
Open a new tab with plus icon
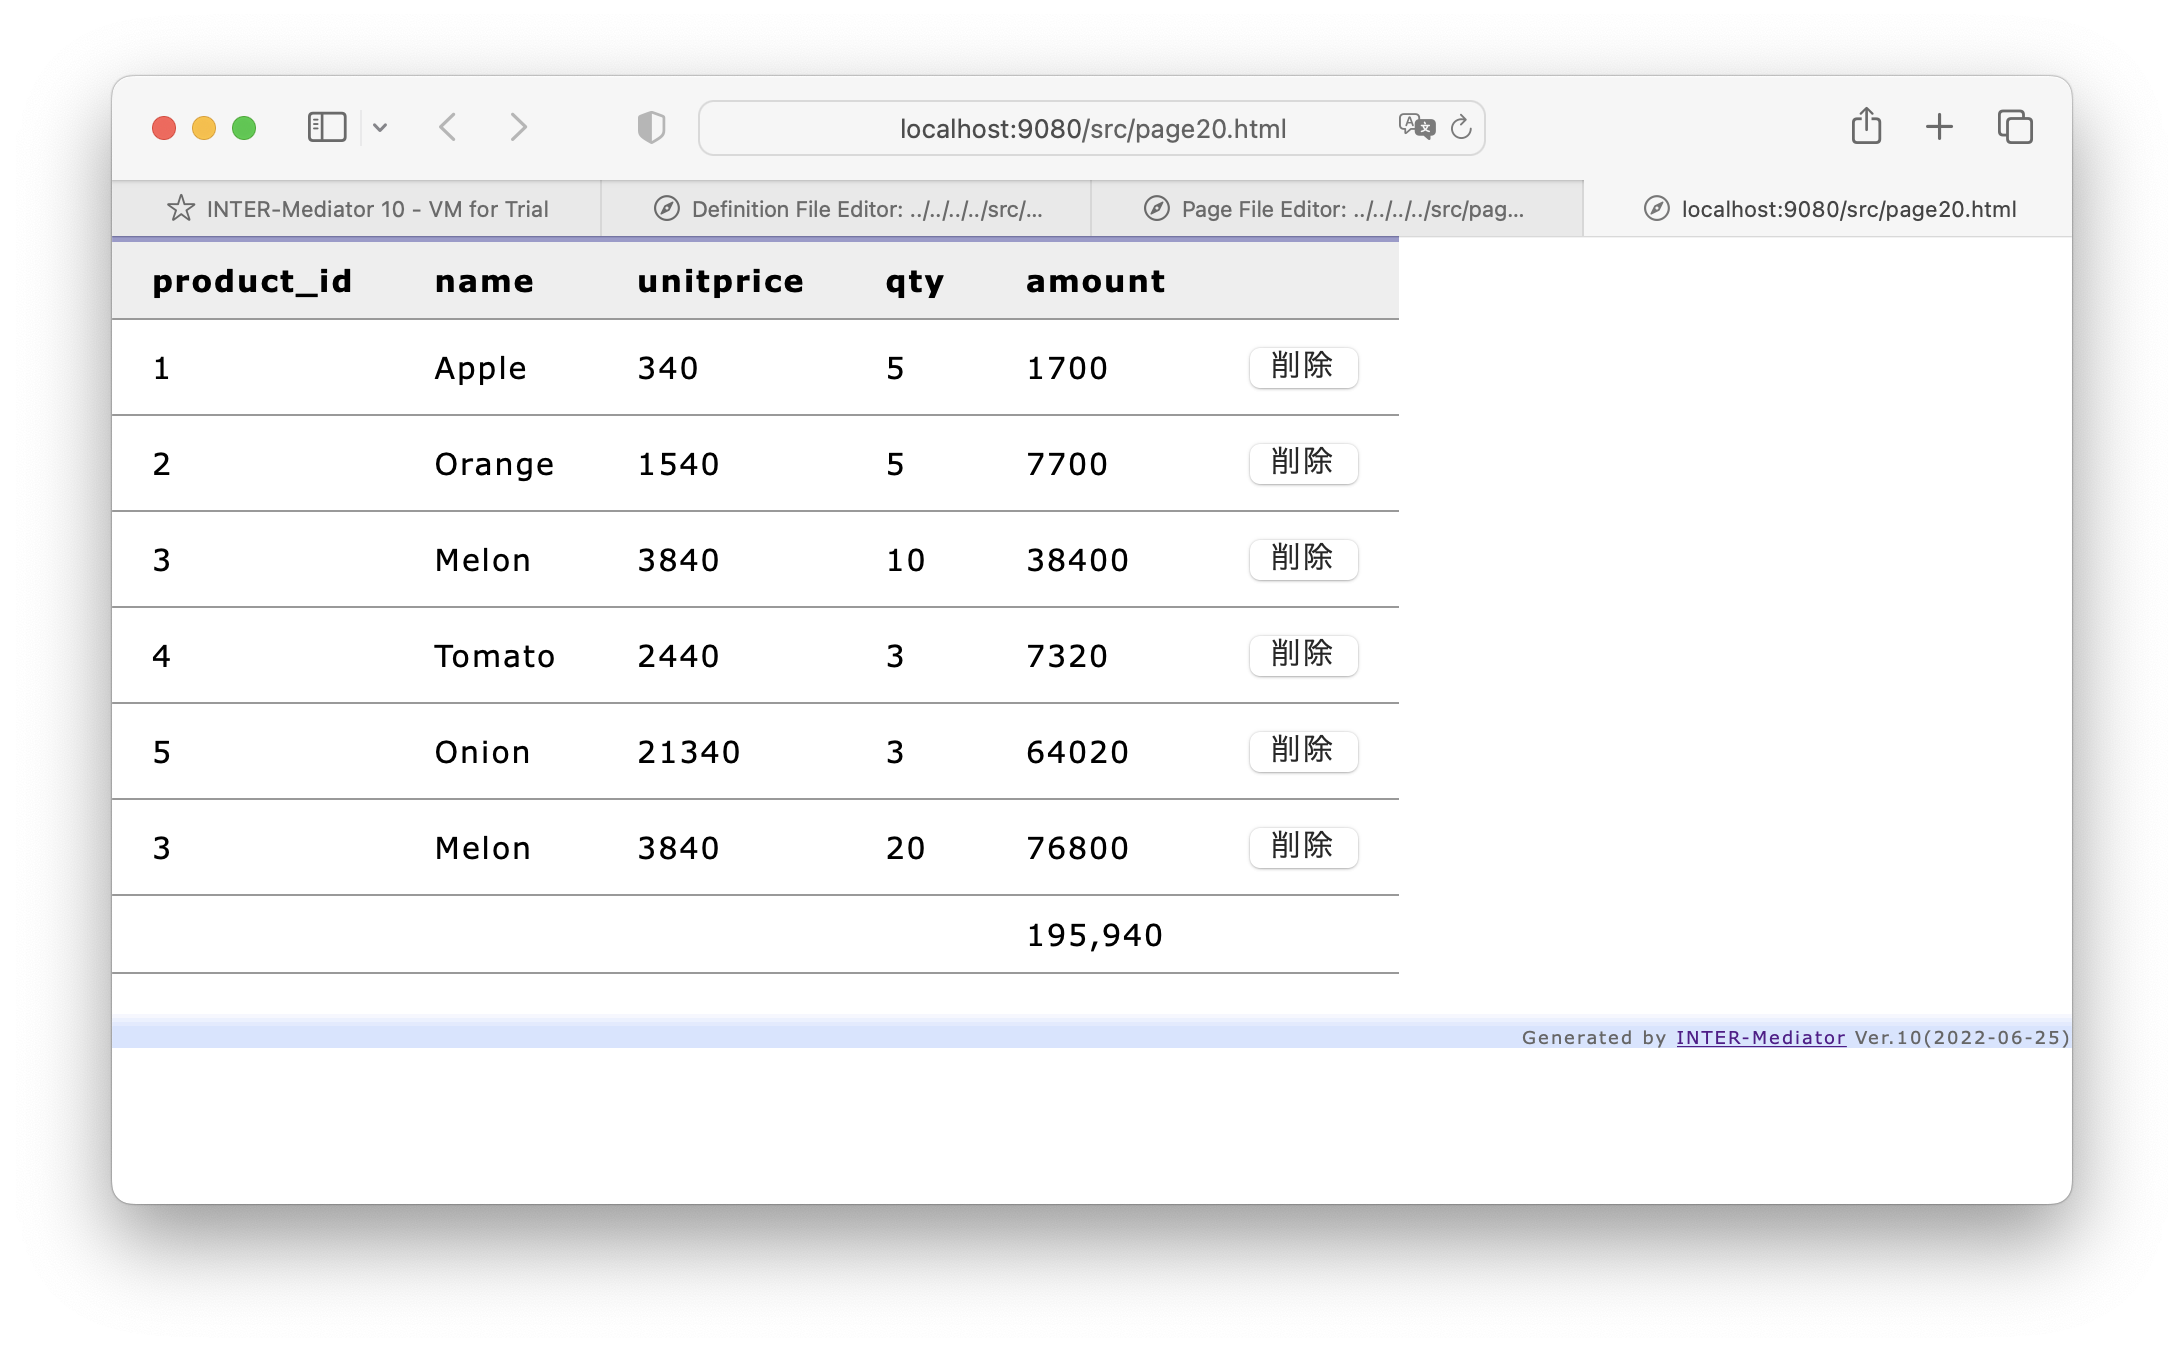click(x=1939, y=127)
